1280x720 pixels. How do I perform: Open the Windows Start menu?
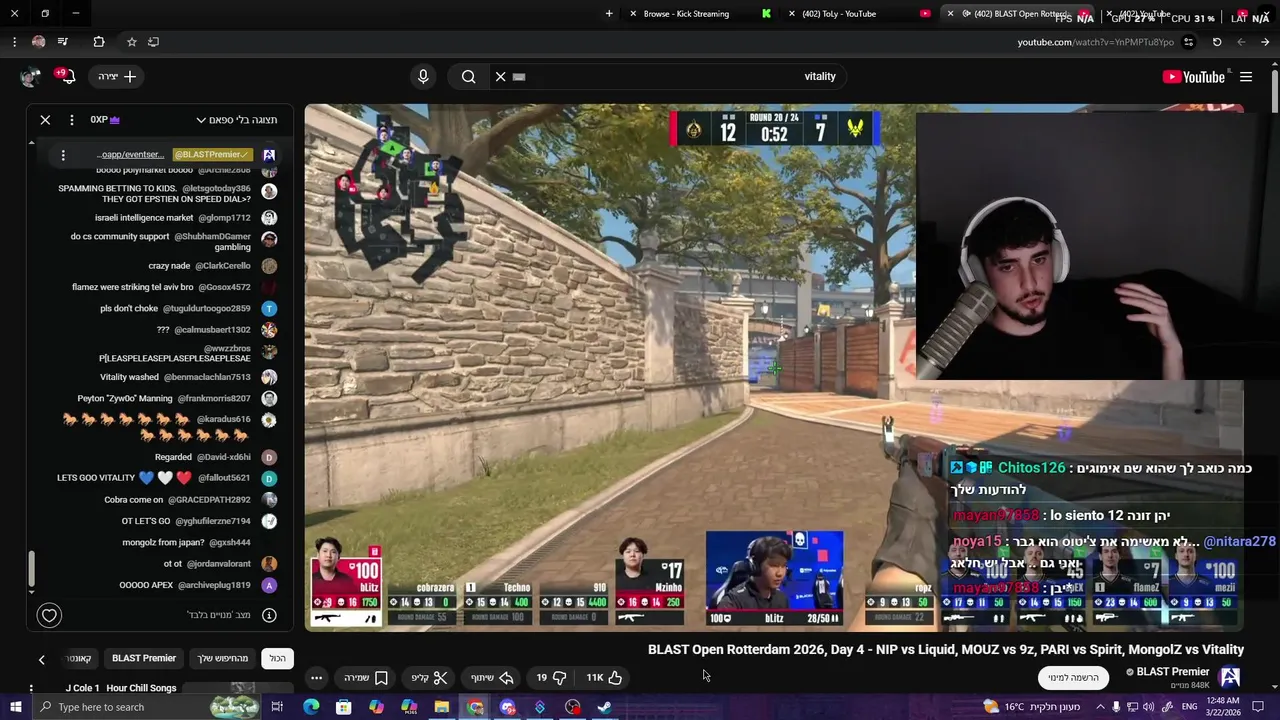point(15,707)
